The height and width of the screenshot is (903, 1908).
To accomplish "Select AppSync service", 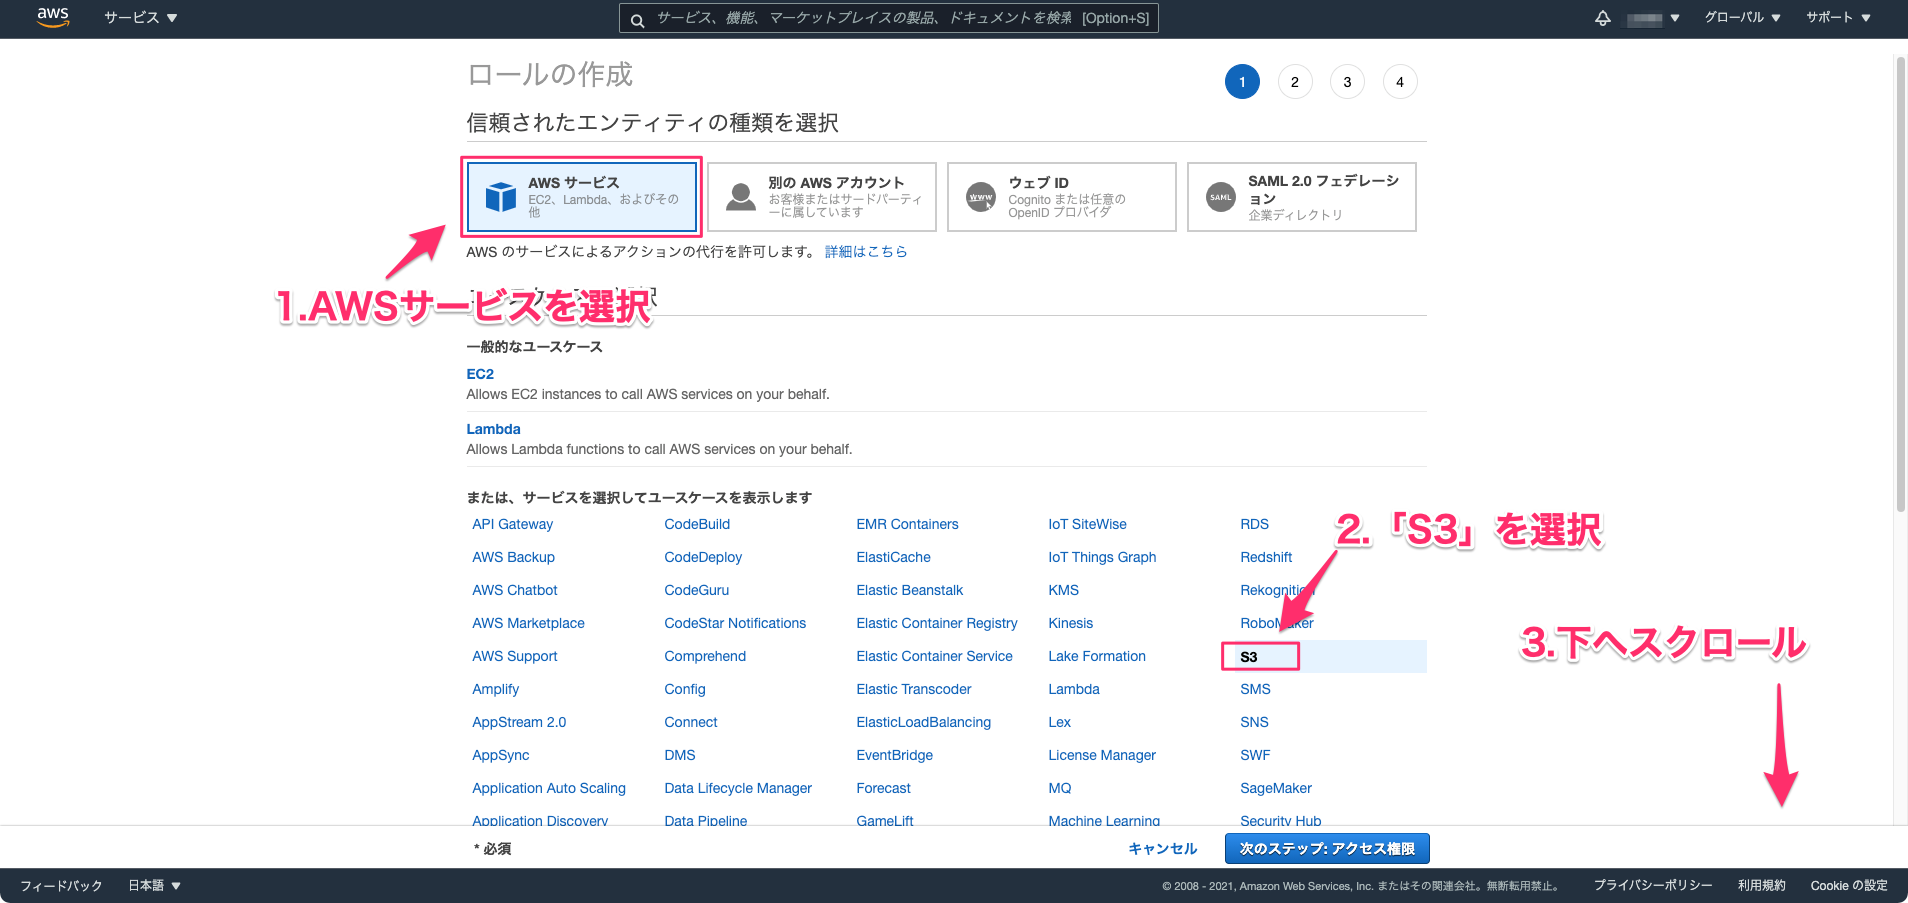I will pyautogui.click(x=501, y=755).
